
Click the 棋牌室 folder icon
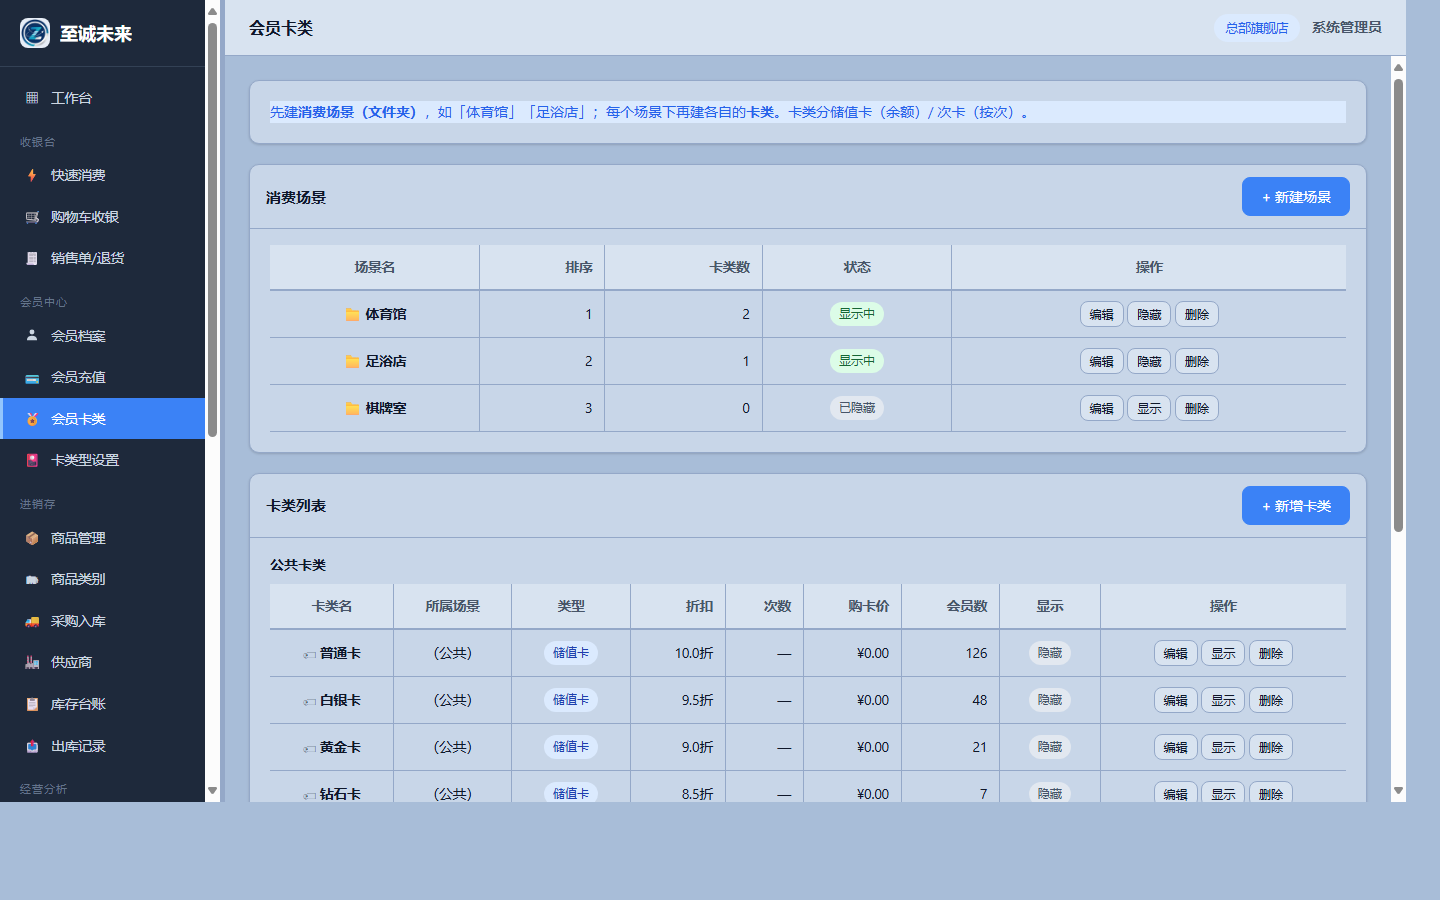352,408
